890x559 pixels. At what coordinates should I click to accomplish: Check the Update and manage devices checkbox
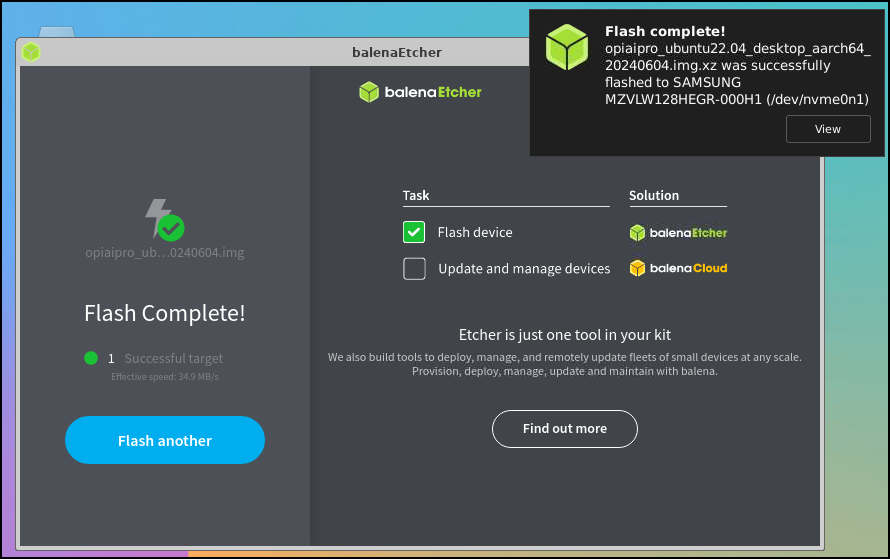pos(414,268)
